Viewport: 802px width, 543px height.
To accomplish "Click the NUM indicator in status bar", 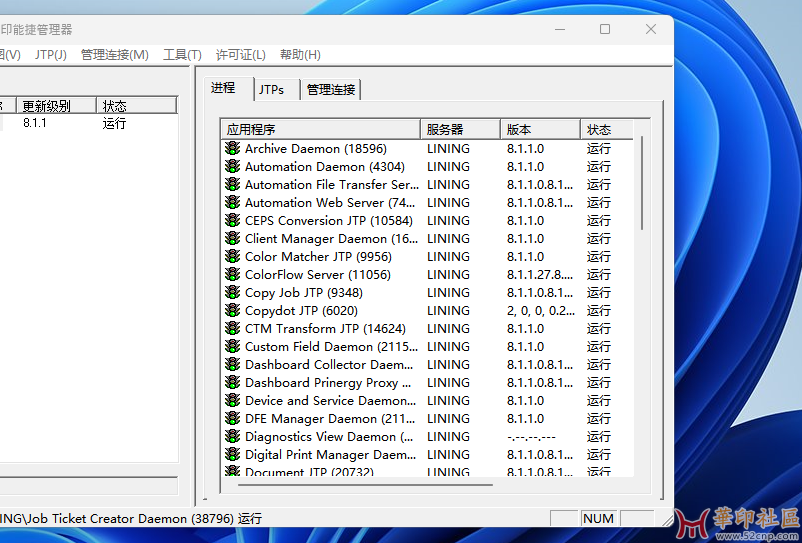I will tap(598, 518).
